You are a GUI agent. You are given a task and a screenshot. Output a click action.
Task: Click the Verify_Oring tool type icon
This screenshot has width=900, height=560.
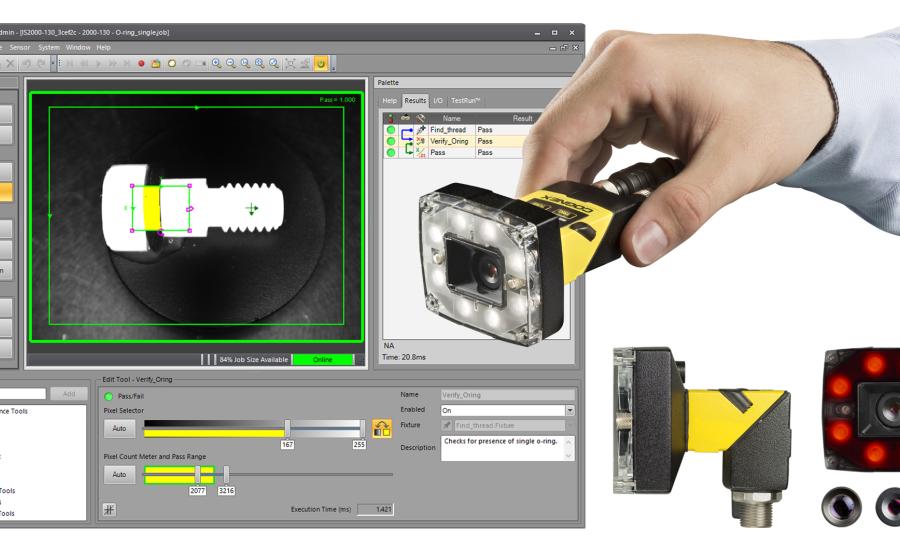421,141
